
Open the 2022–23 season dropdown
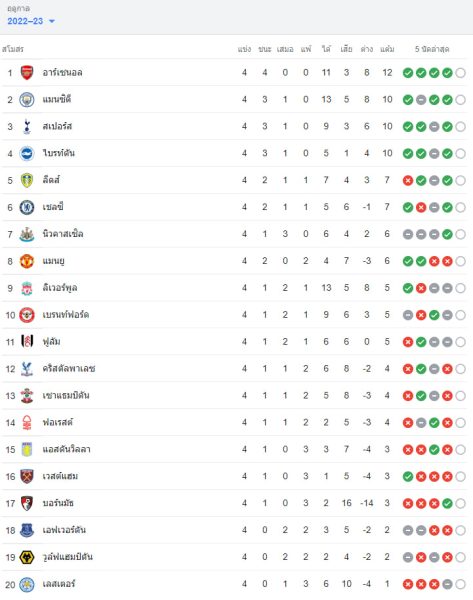point(31,21)
